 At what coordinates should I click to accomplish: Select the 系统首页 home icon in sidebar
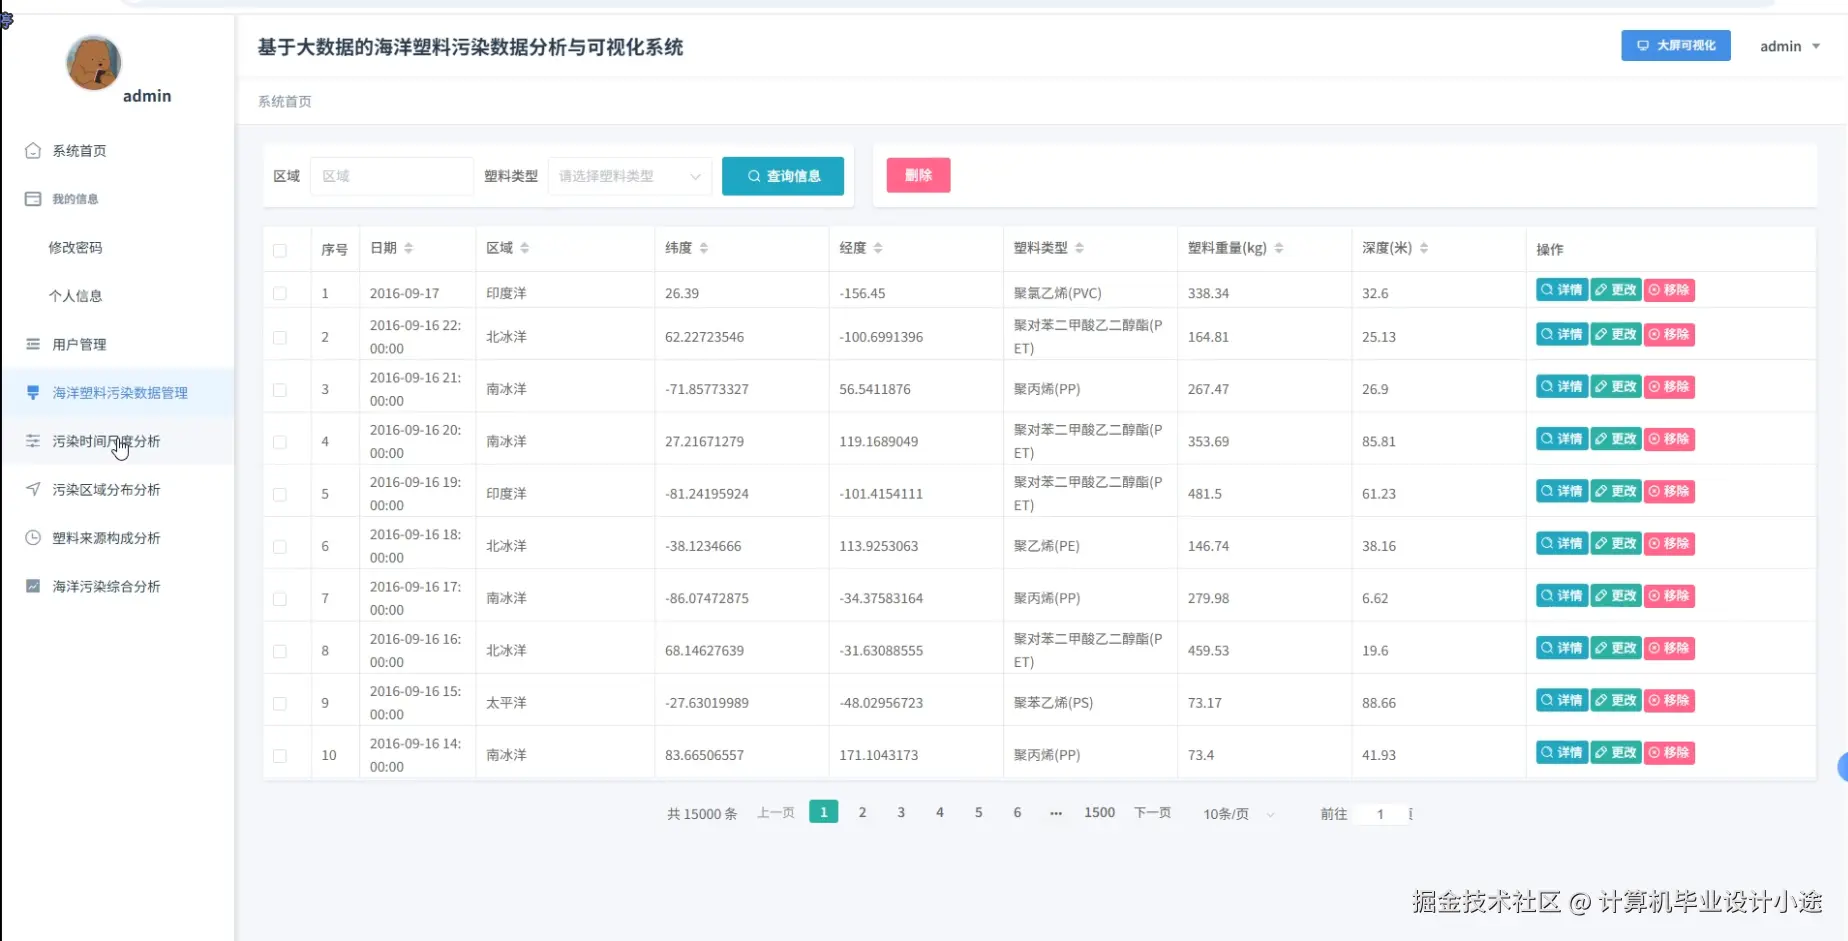point(33,150)
